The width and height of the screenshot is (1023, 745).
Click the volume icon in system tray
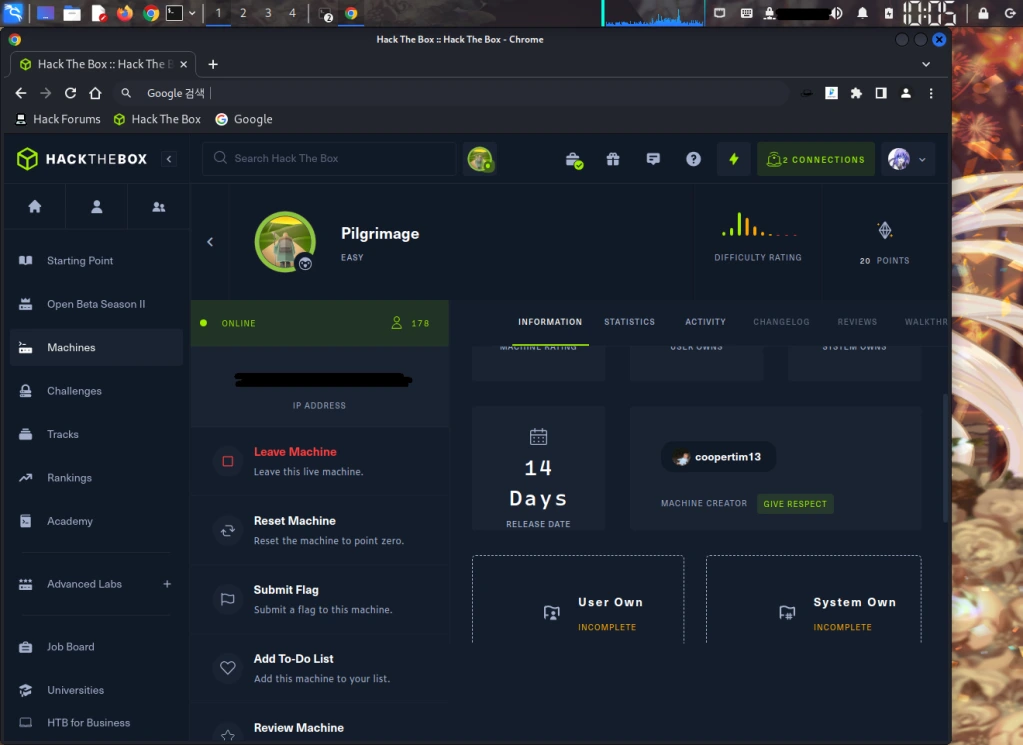coord(836,13)
